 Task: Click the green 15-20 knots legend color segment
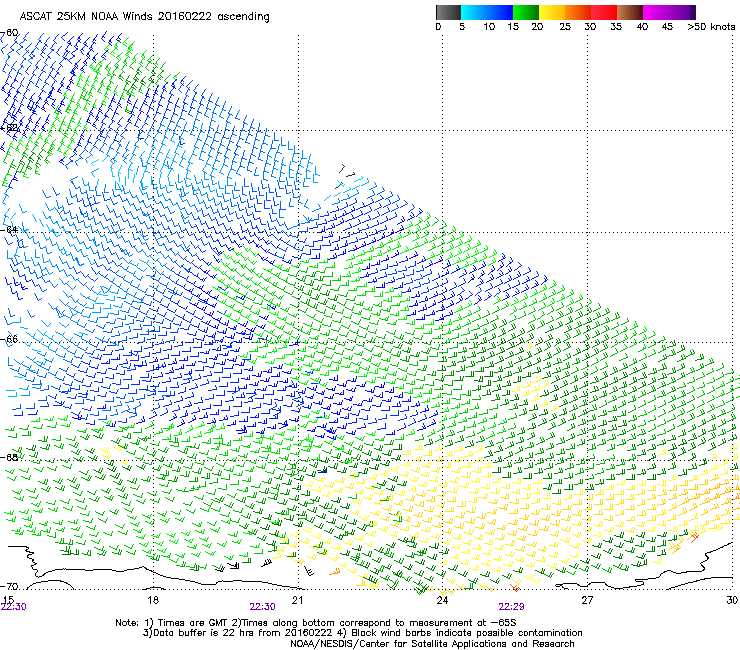point(526,12)
